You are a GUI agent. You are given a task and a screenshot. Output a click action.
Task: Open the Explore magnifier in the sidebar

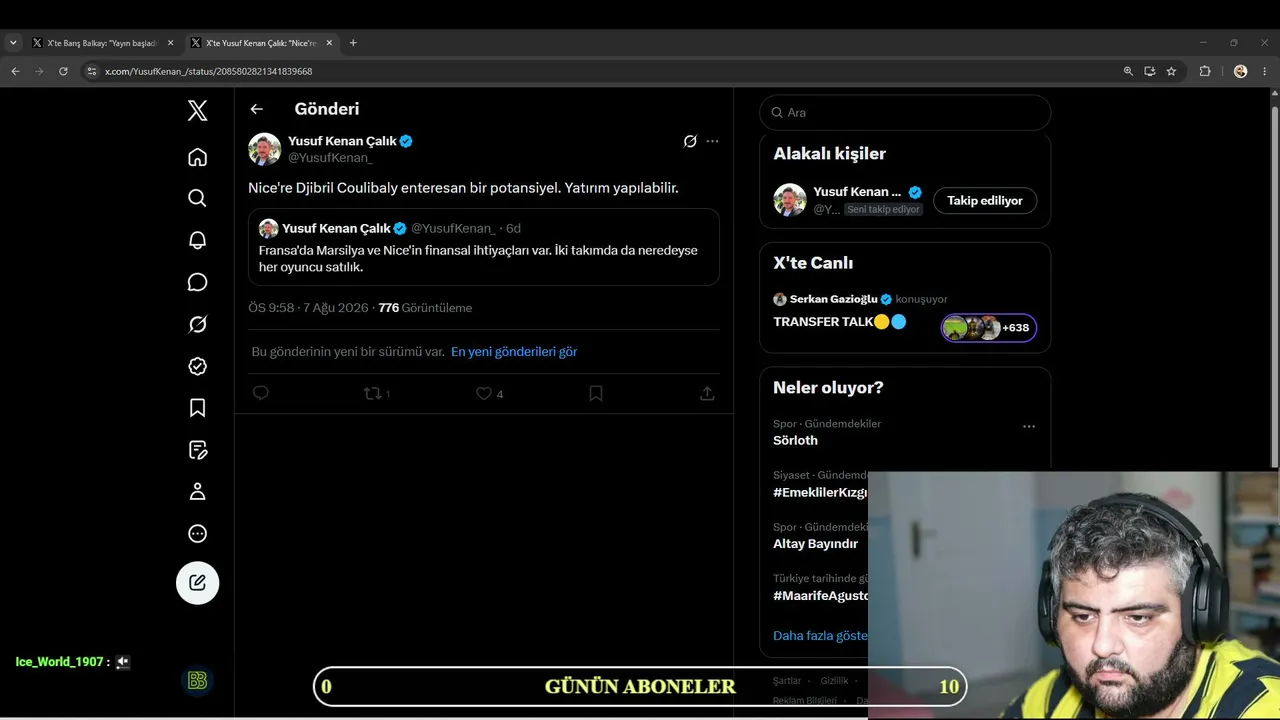tap(198, 198)
